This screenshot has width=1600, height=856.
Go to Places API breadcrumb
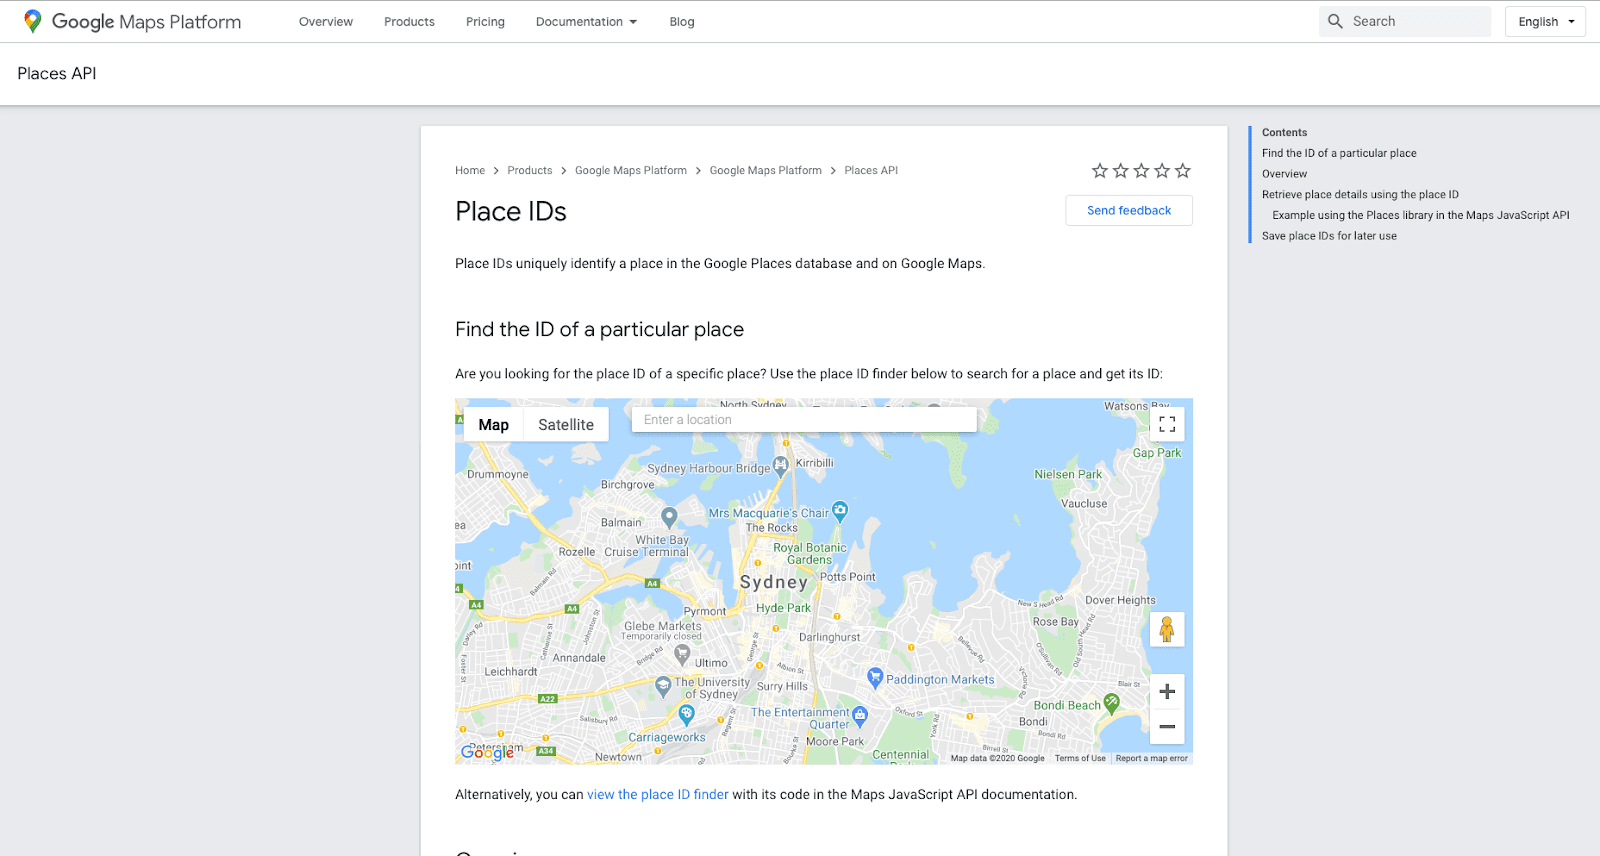871,171
